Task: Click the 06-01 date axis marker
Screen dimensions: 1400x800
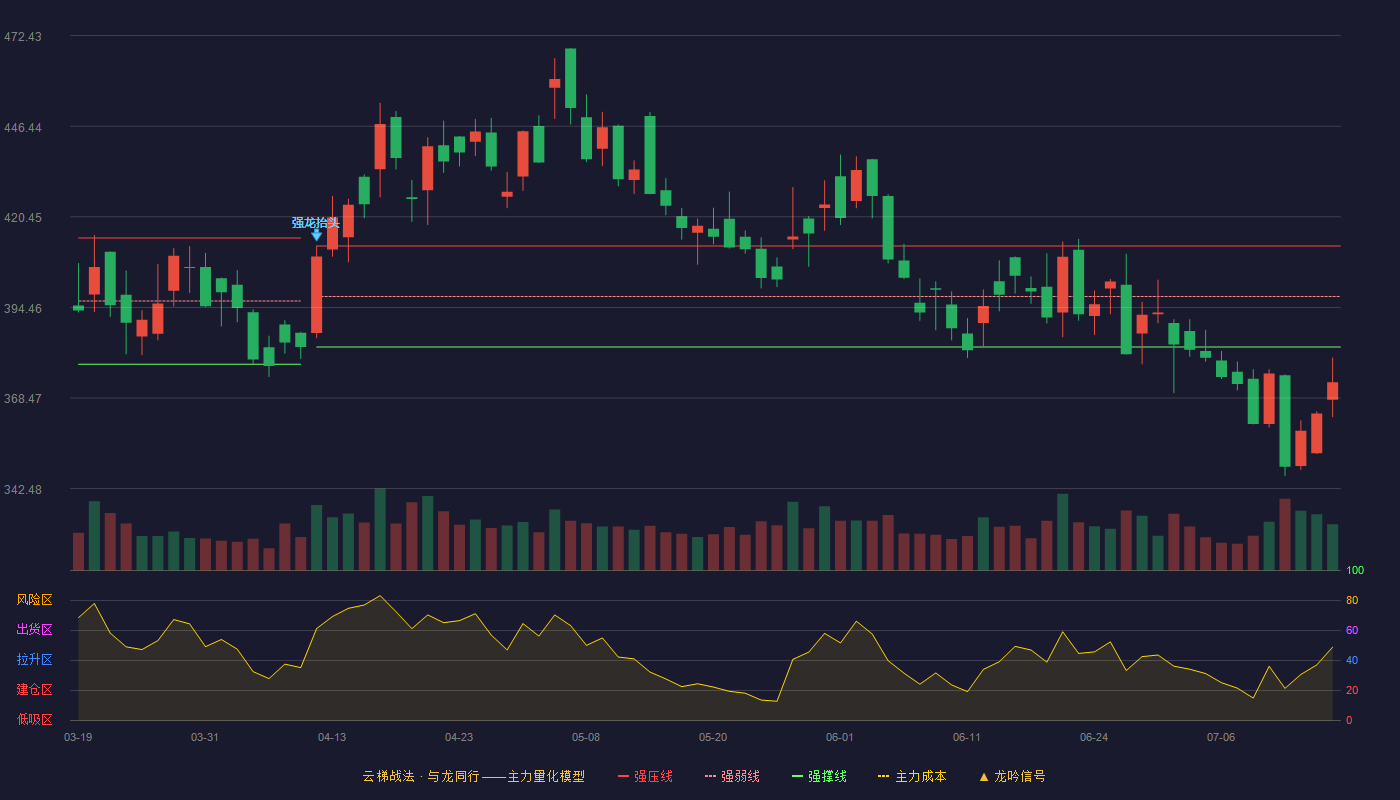Action: (840, 738)
